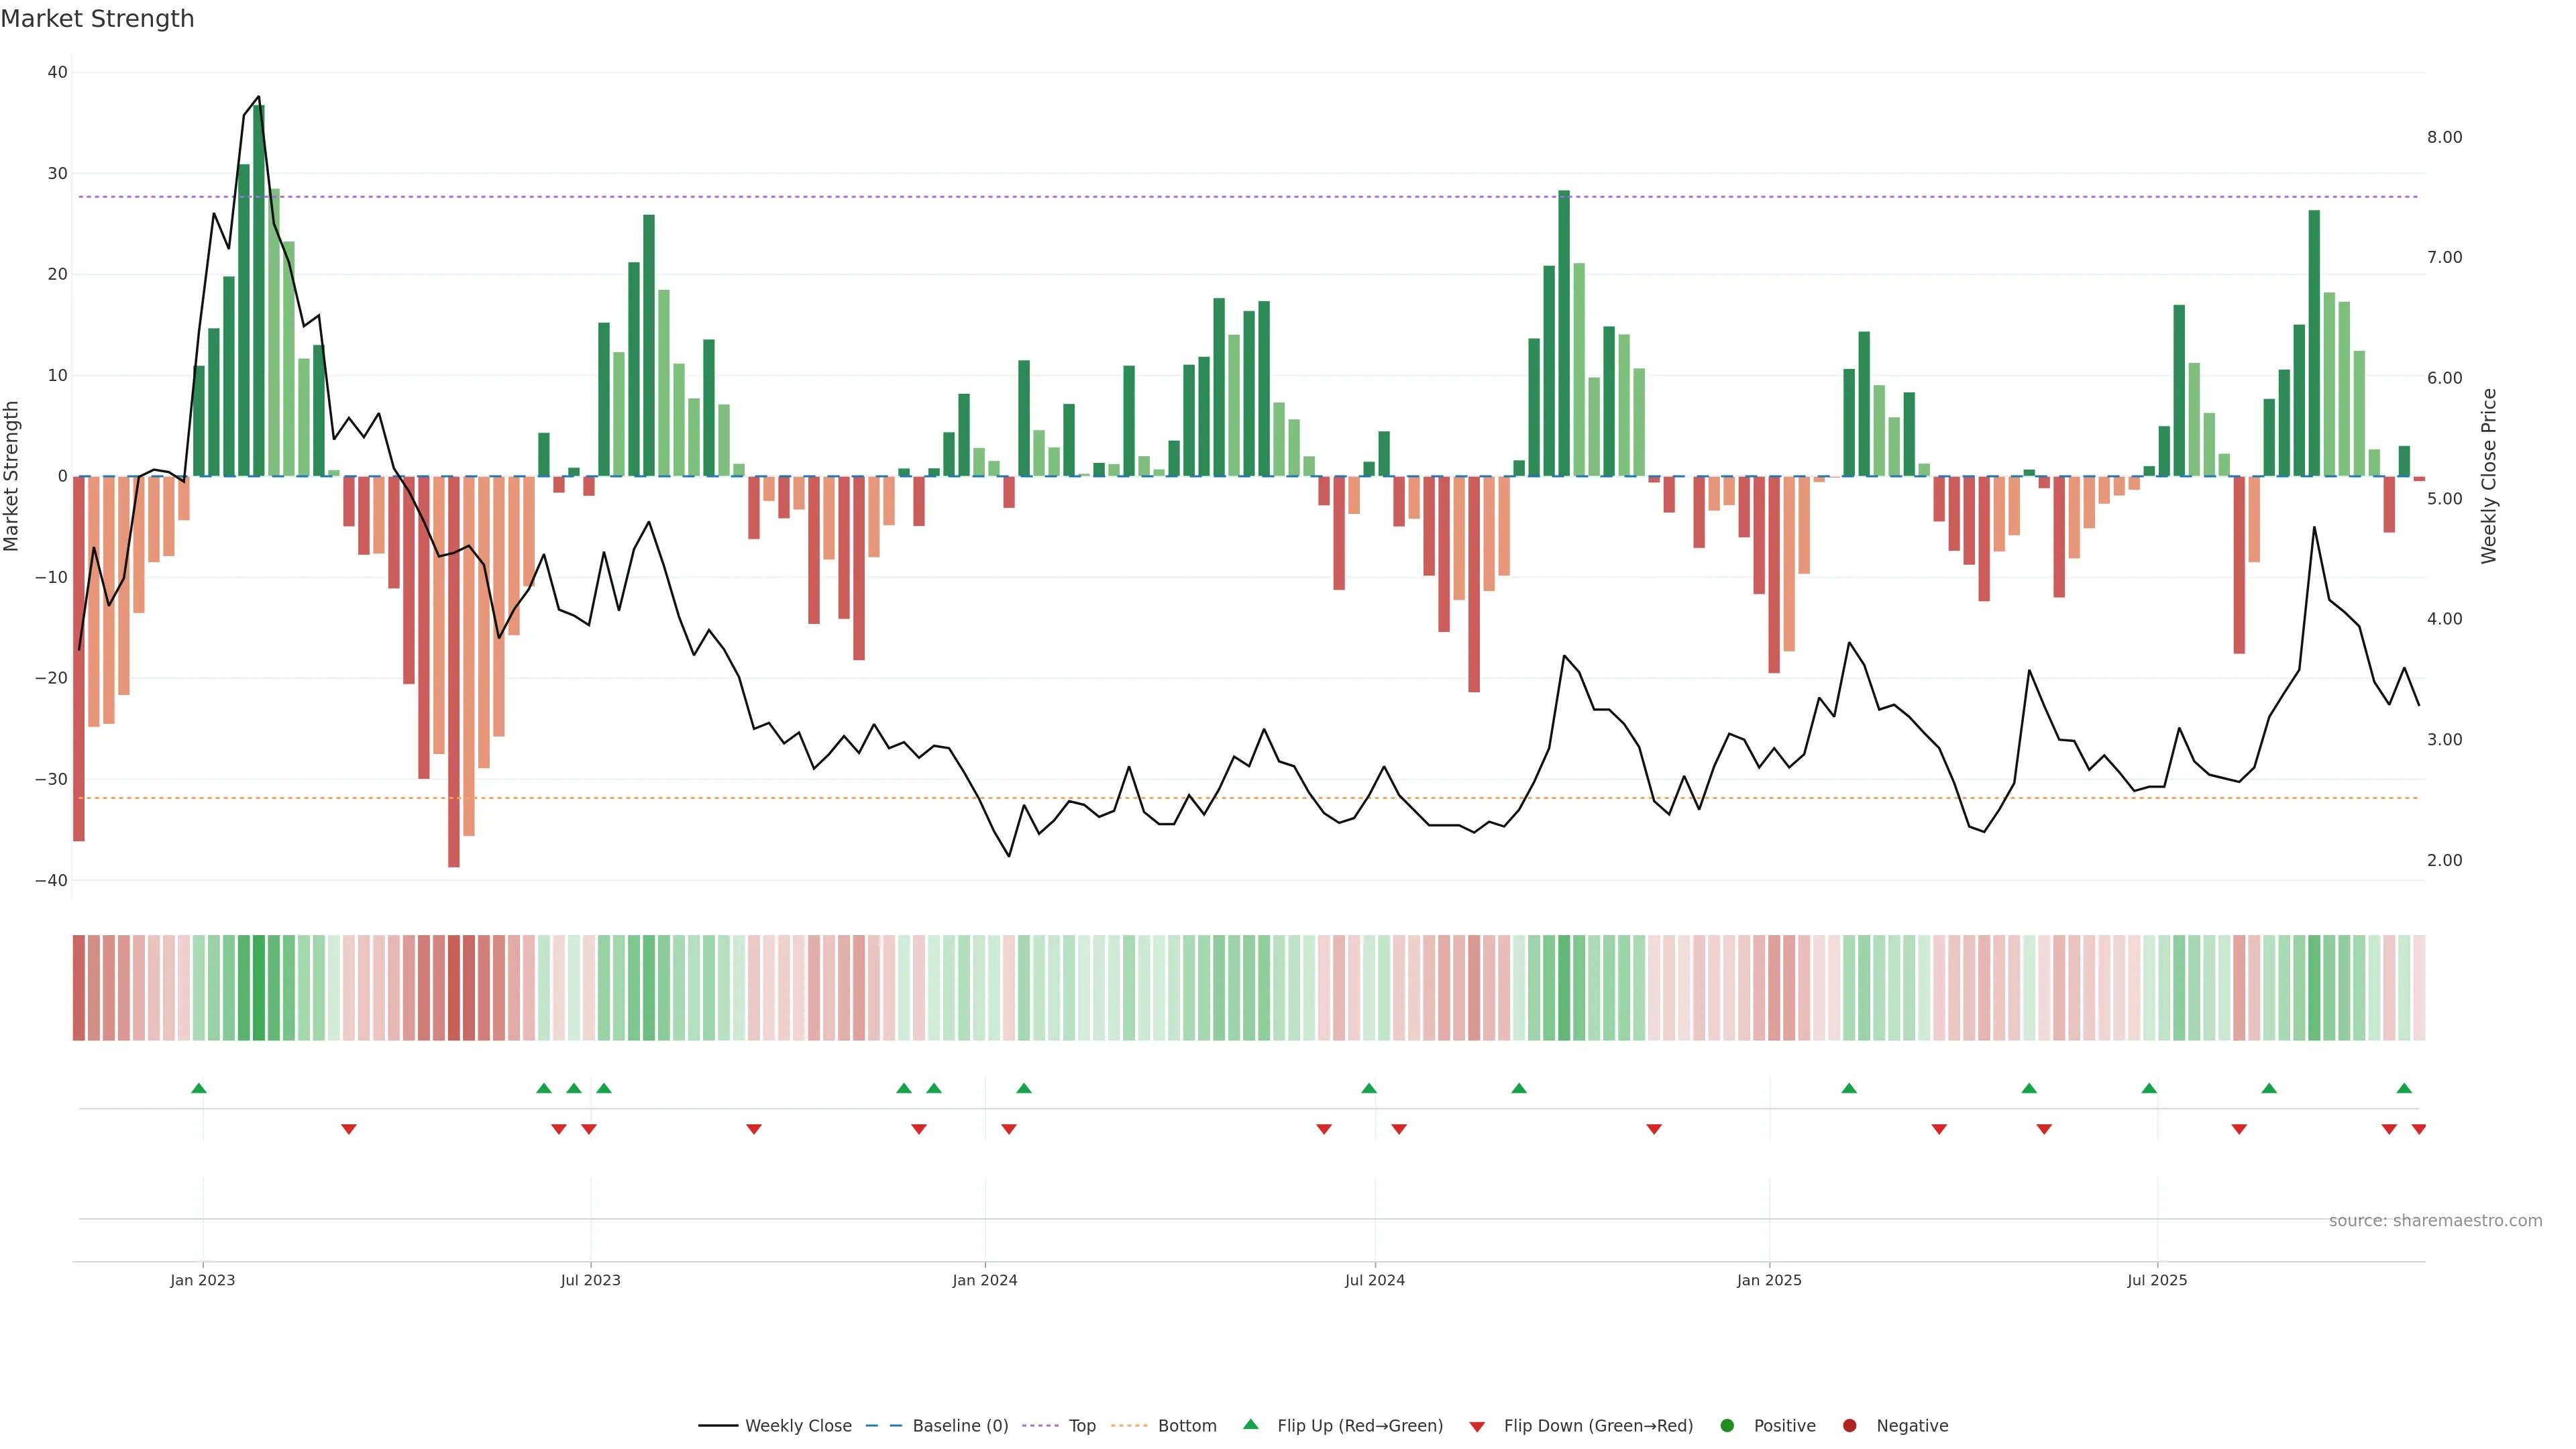Click the dark red Negative circle icon in legend
Screen dimensions: 2576x1449
tap(1849, 1426)
